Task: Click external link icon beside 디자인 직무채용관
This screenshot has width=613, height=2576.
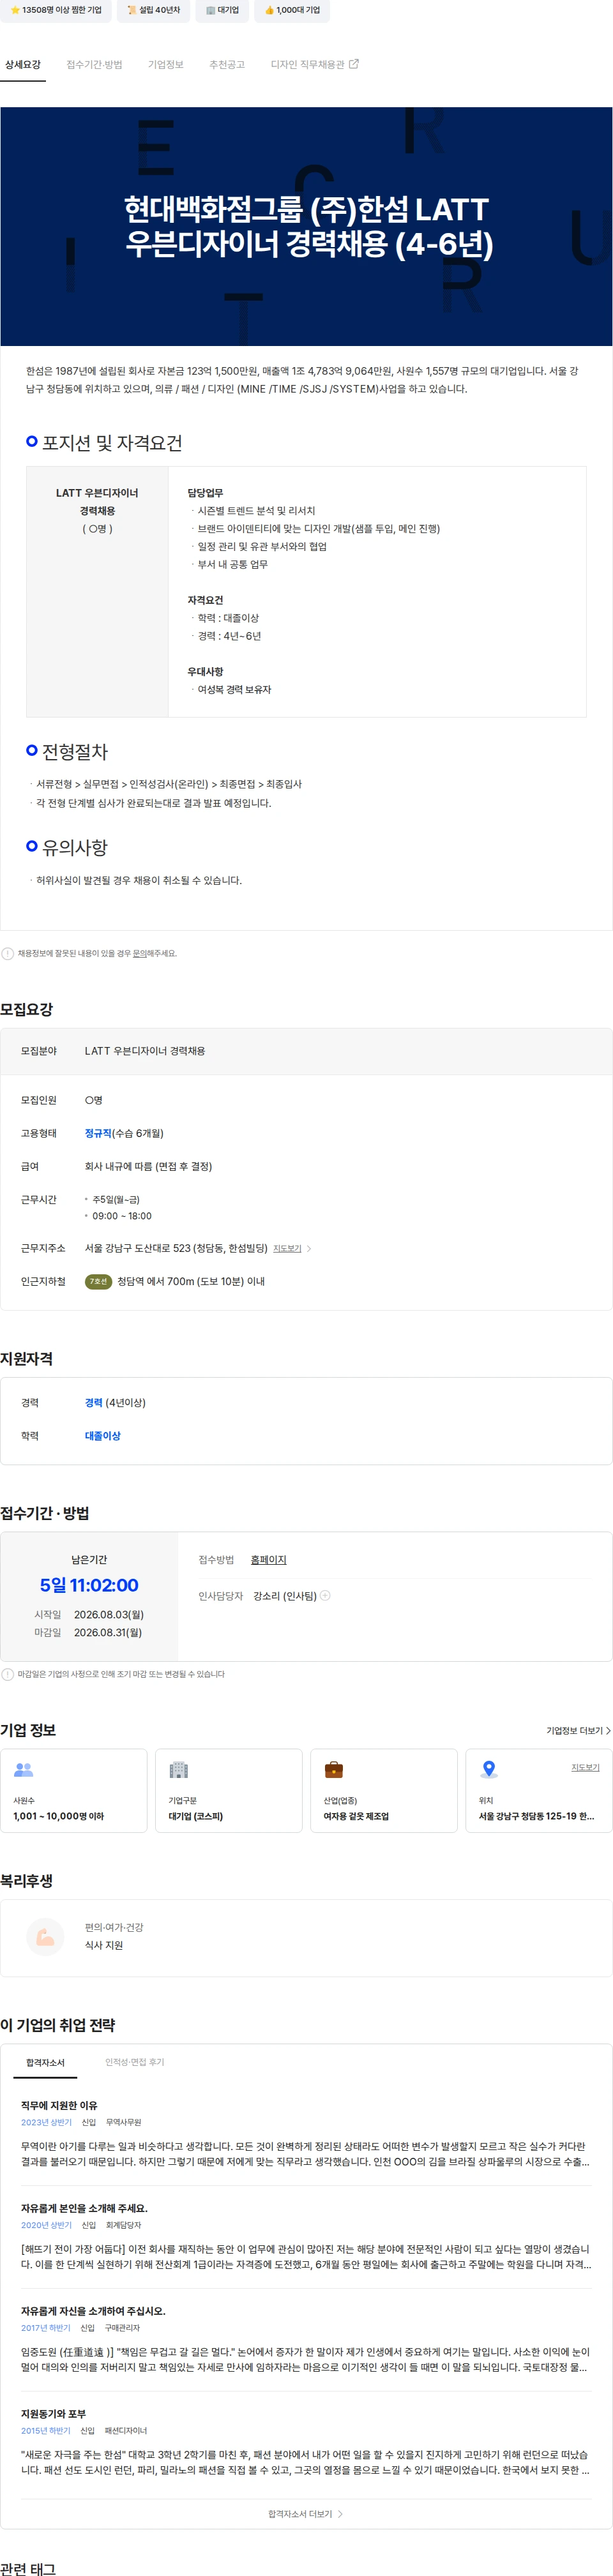Action: (x=353, y=64)
